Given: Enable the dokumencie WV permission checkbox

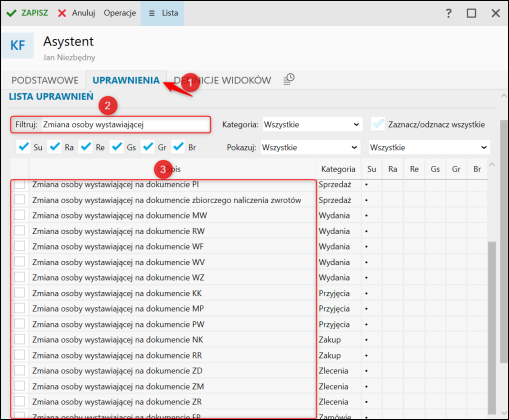Looking at the screenshot, I should pos(20,262).
